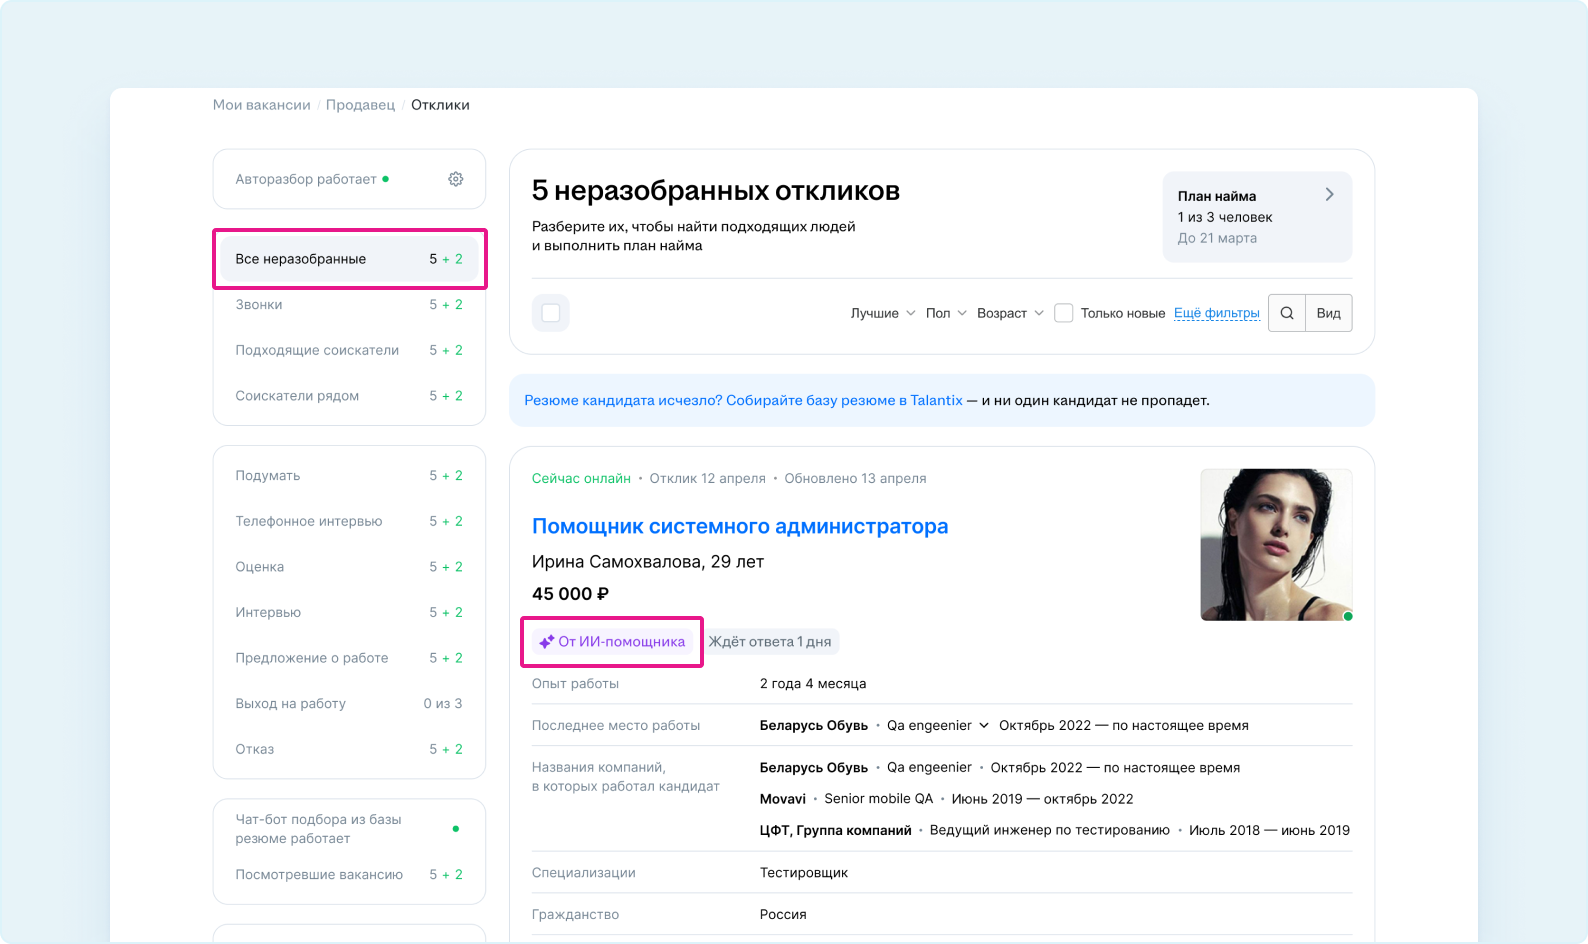
Task: Click Ещё фильтры link
Action: tap(1216, 313)
